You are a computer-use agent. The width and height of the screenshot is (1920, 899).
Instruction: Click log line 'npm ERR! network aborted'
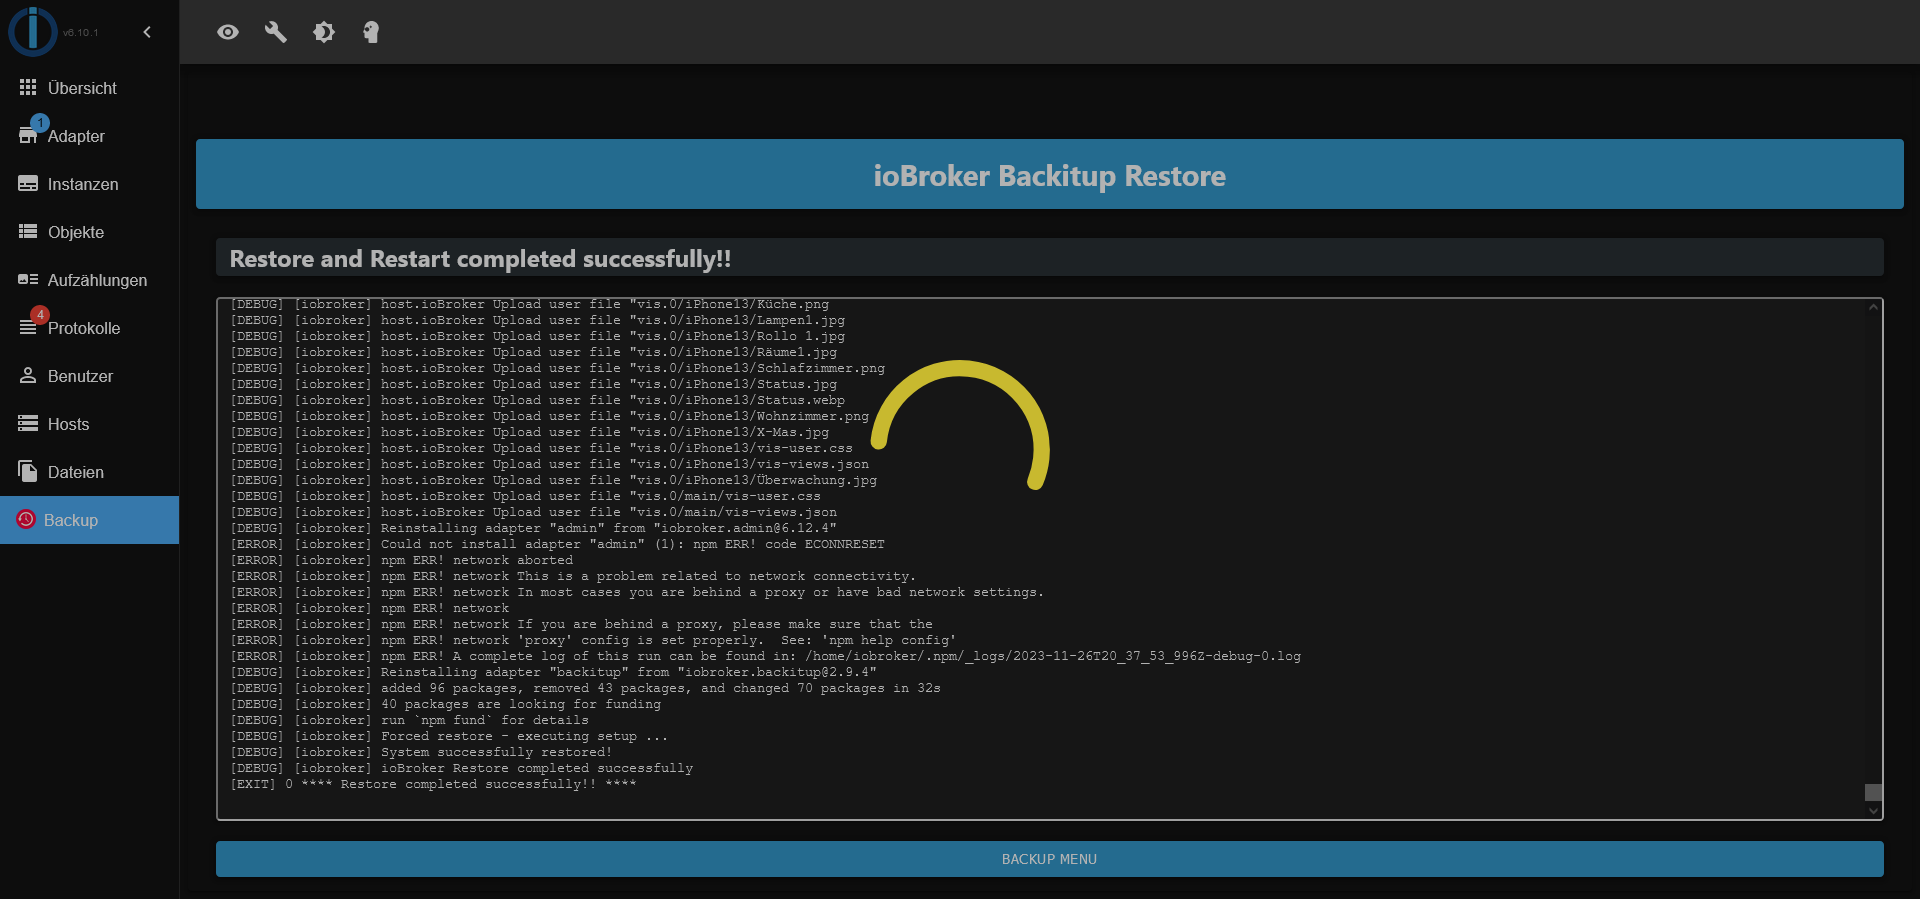coord(402,560)
